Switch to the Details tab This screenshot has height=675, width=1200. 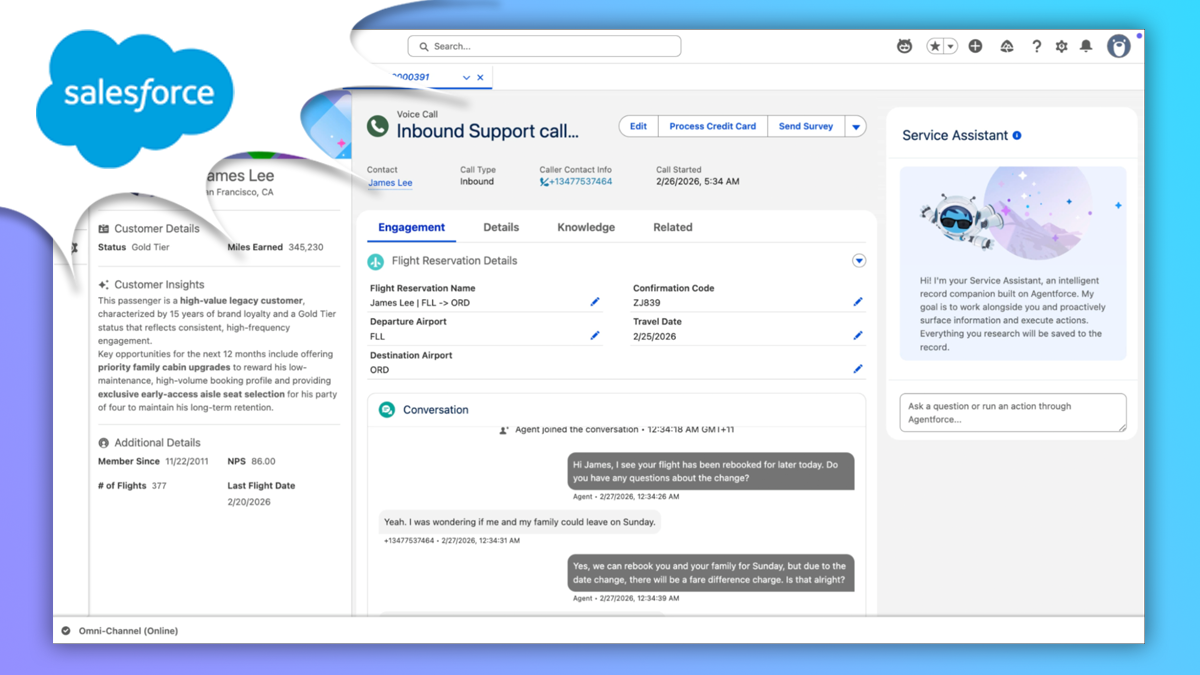click(501, 227)
